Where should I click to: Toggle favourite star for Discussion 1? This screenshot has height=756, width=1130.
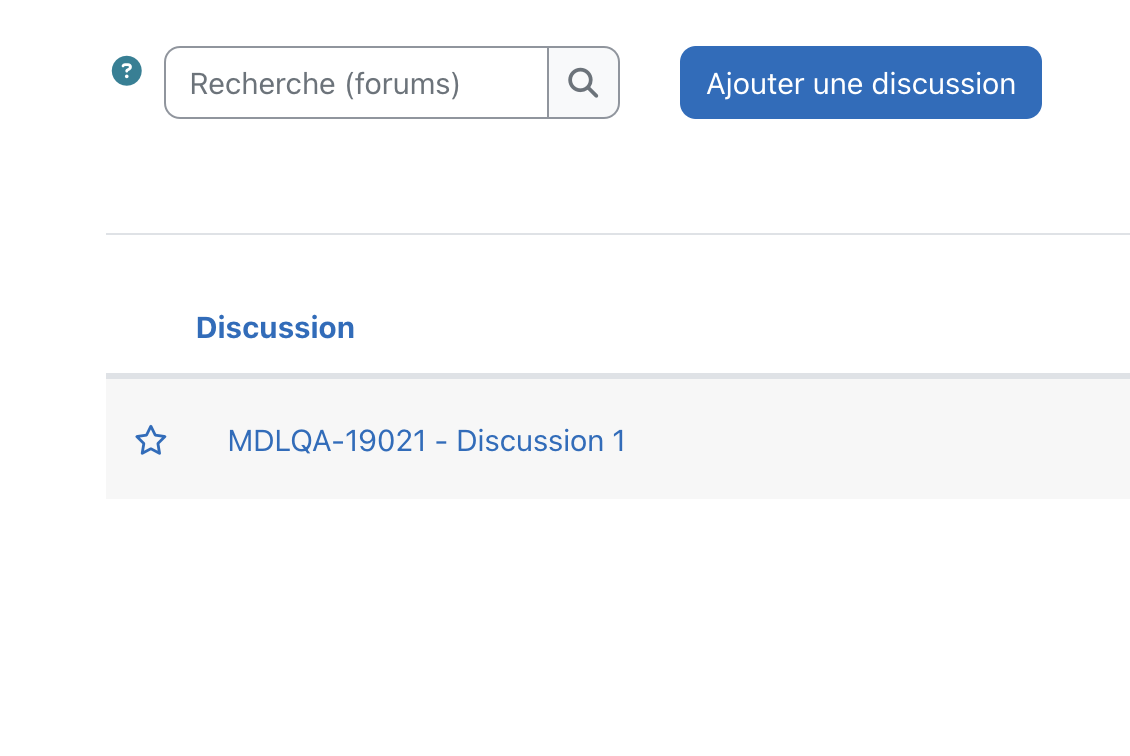pos(151,440)
